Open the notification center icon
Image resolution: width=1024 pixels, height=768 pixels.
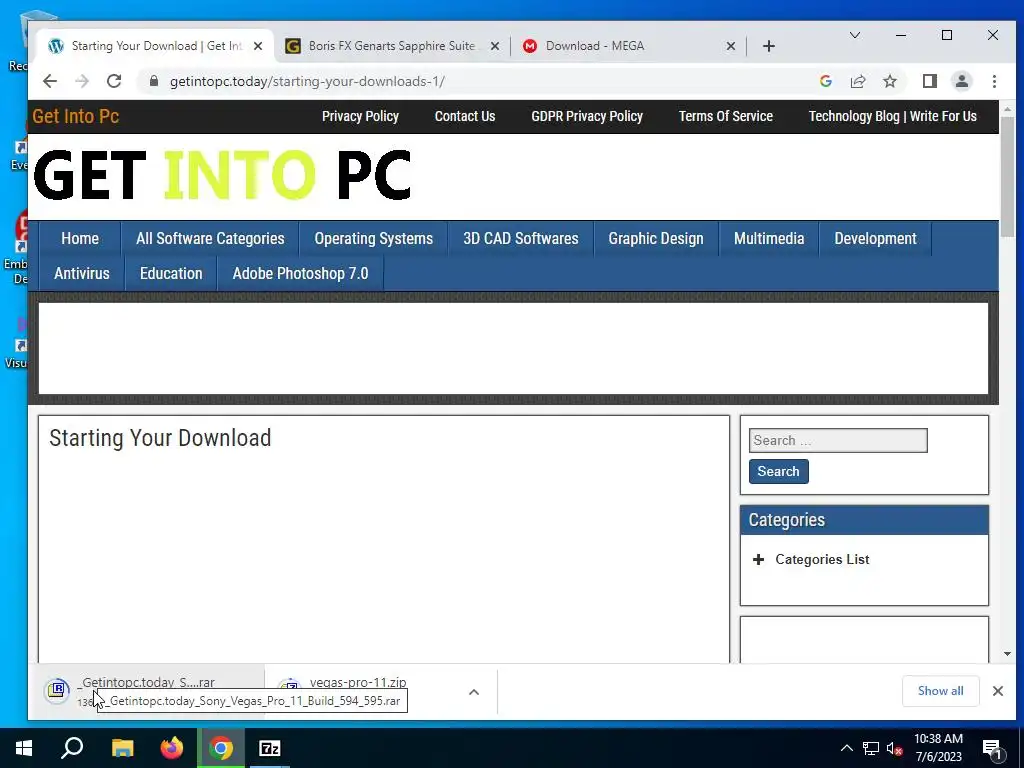click(x=992, y=749)
